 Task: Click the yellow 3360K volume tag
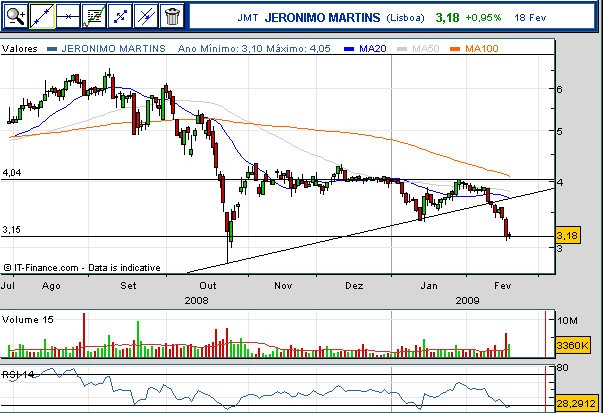[x=573, y=345]
